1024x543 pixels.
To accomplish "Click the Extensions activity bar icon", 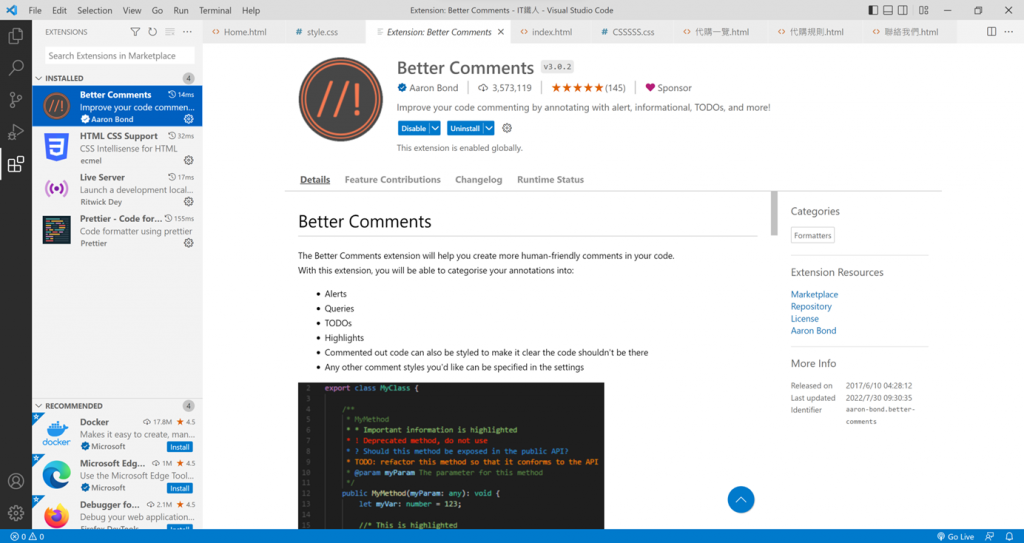I will point(16,164).
